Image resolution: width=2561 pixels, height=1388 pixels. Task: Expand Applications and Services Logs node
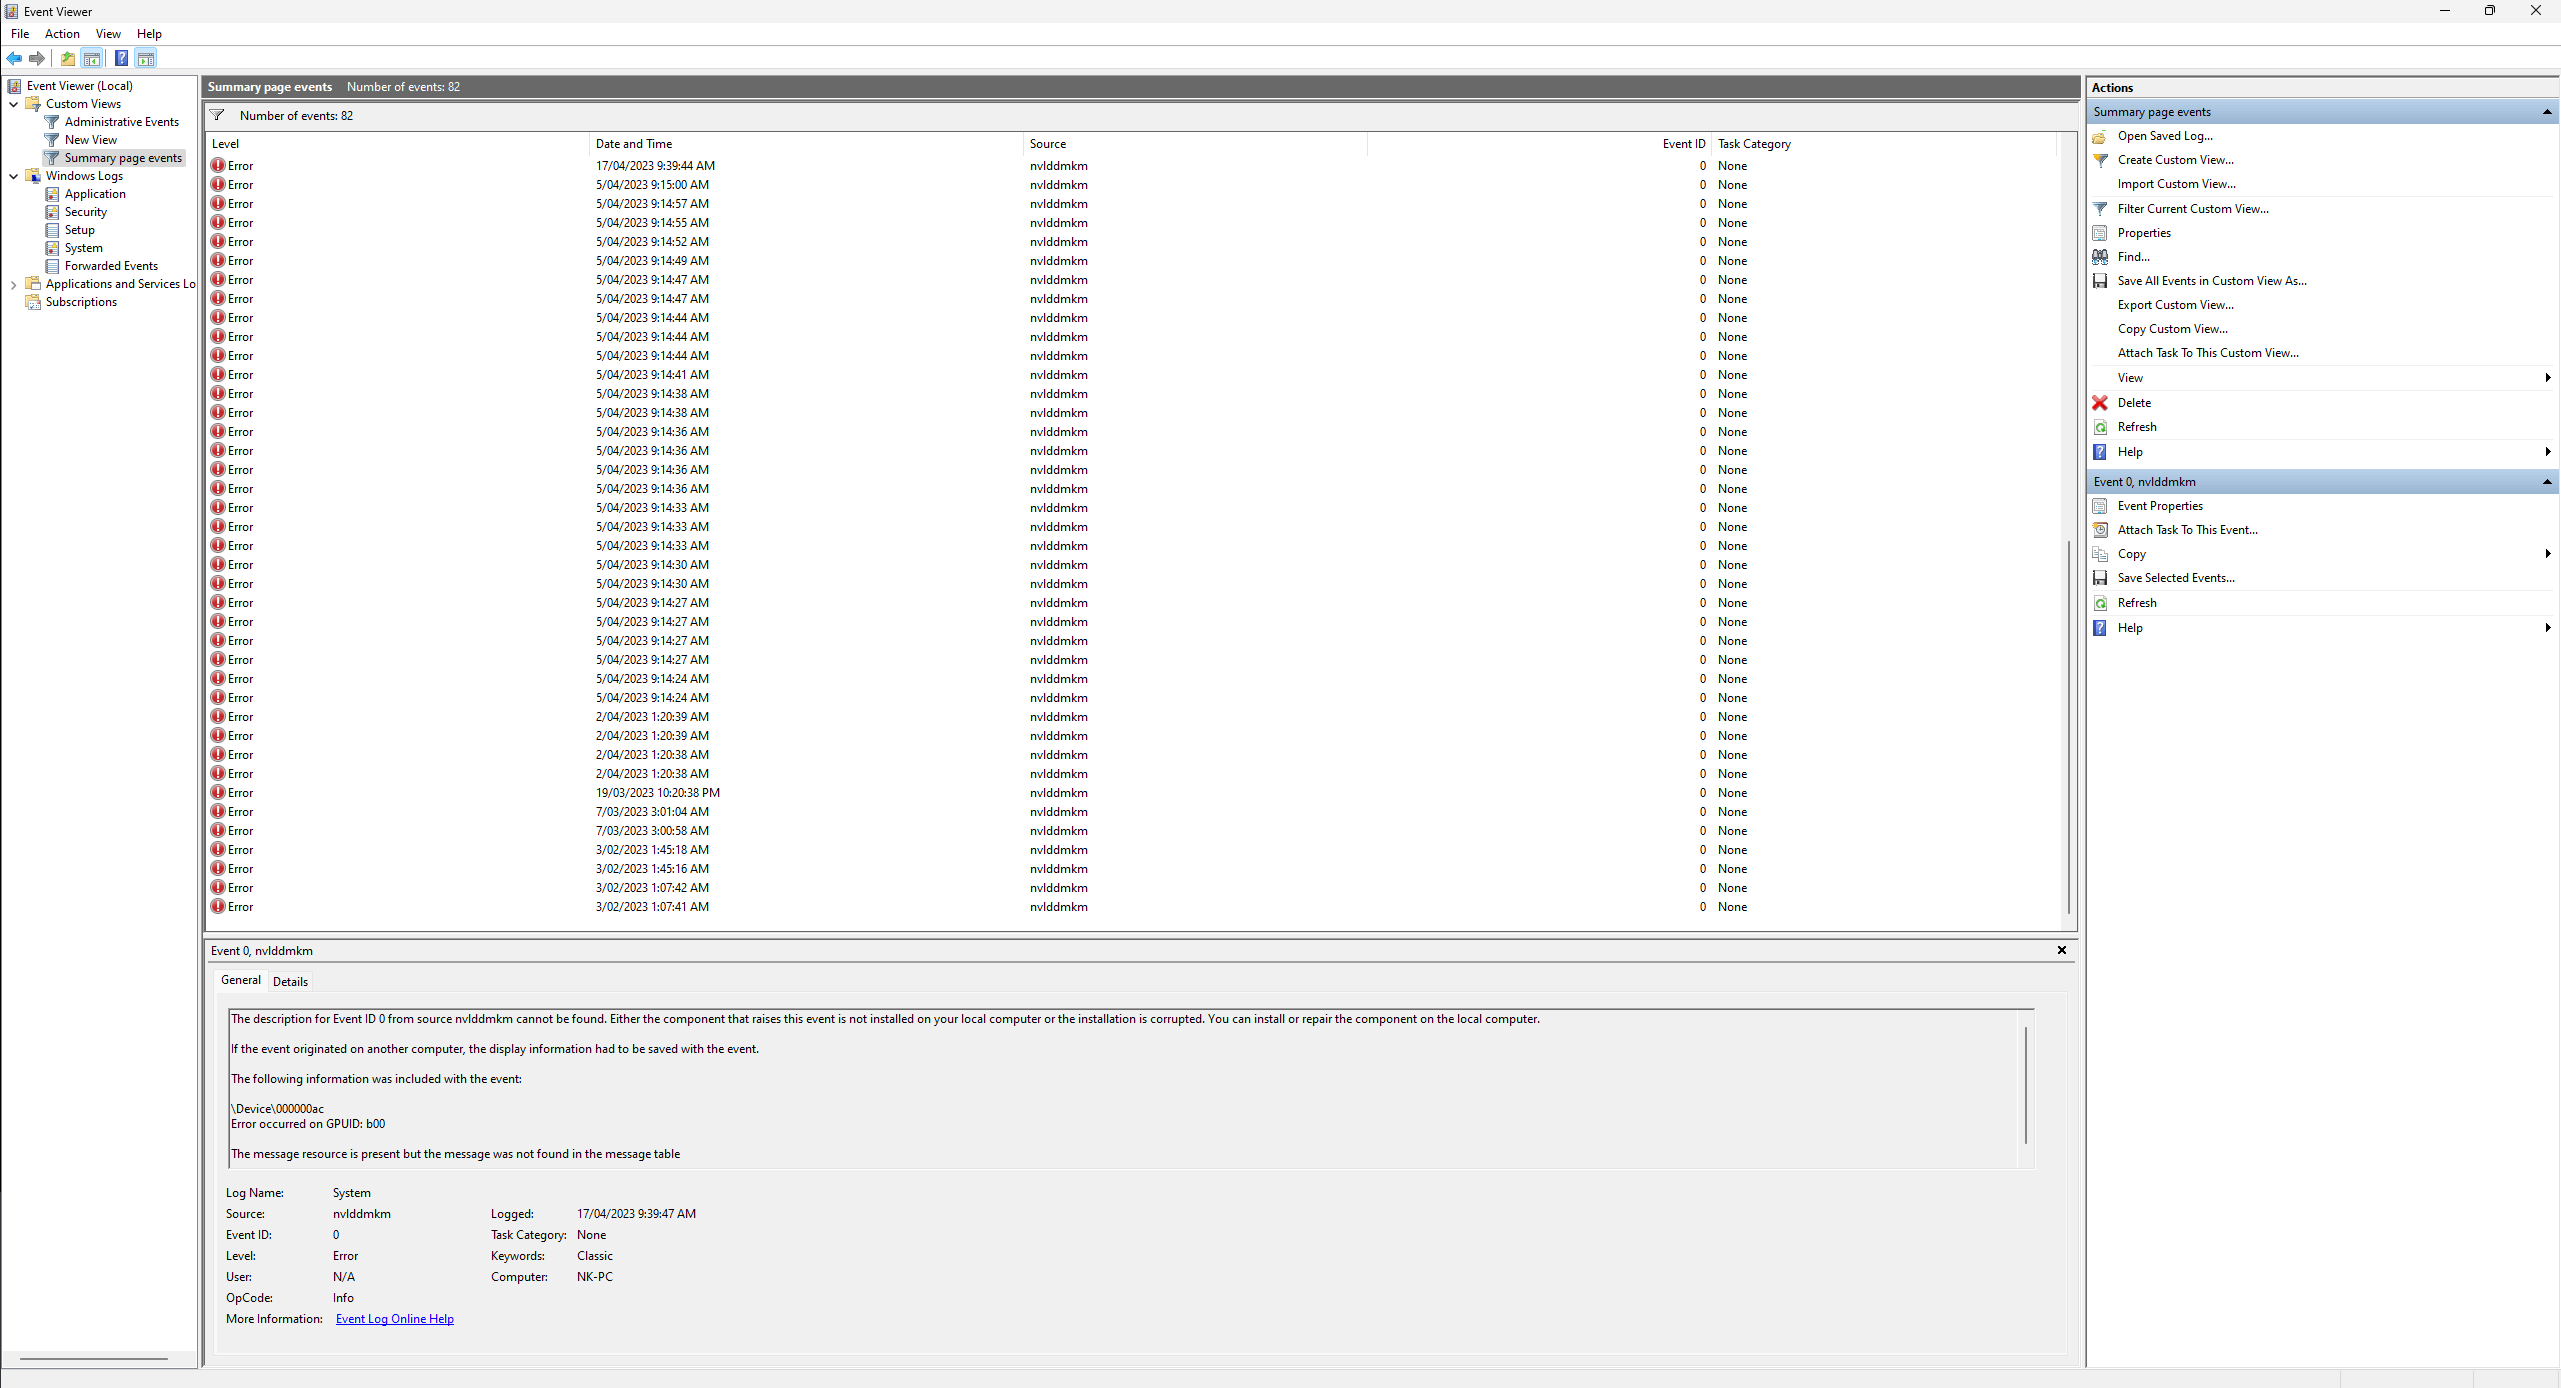tap(13, 284)
